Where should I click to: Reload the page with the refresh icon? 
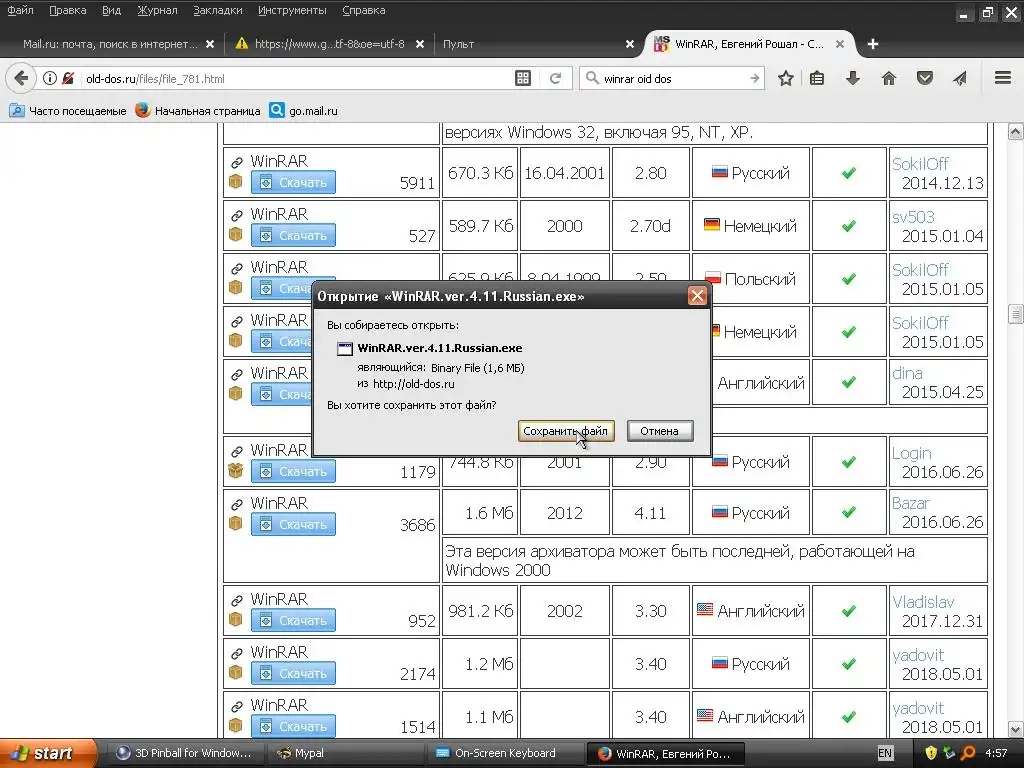click(556, 78)
